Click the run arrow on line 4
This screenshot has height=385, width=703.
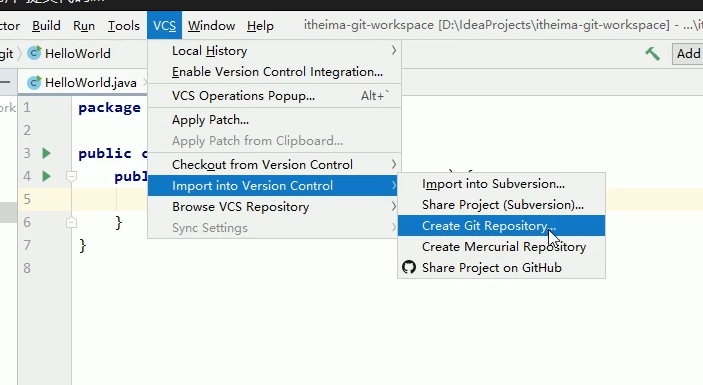[x=46, y=176]
